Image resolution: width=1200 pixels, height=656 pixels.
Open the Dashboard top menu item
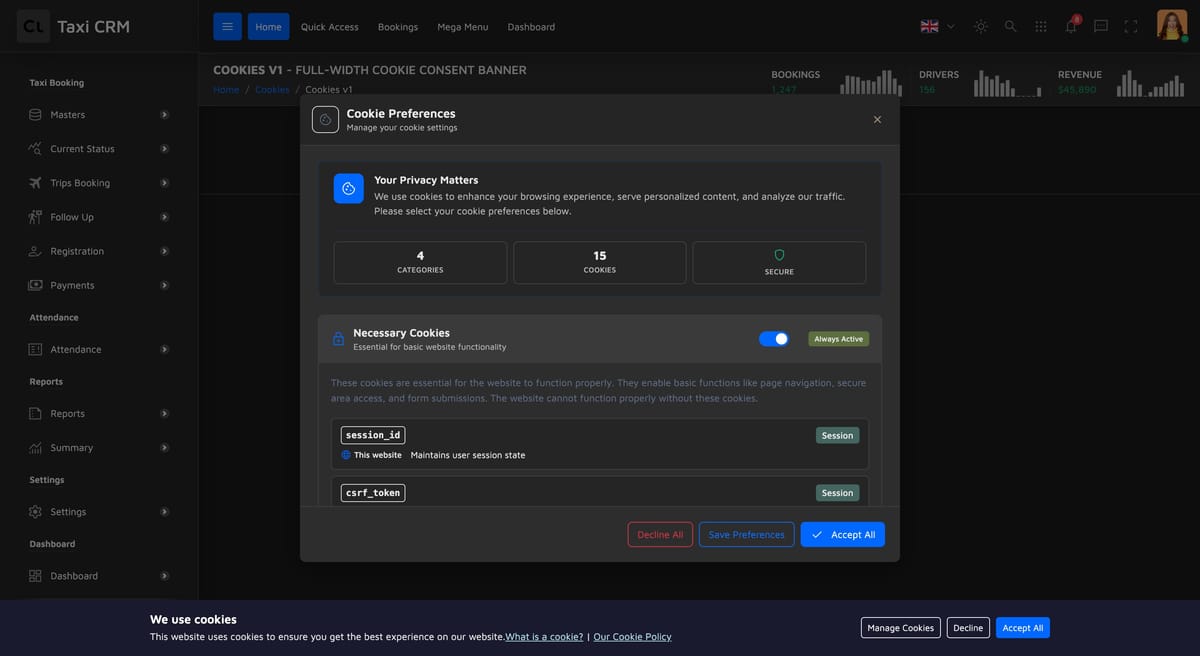coord(531,27)
